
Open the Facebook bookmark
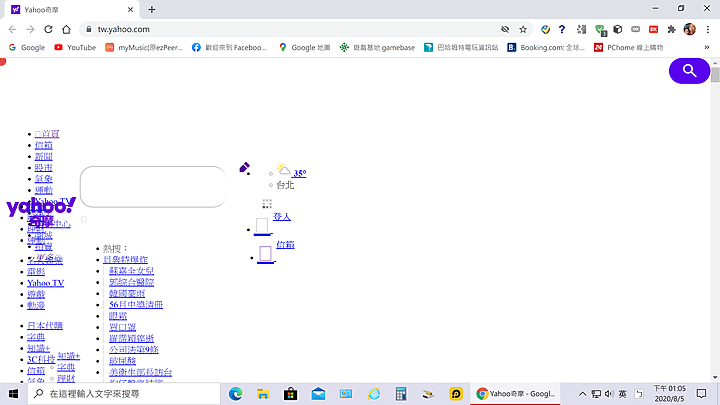[229, 47]
